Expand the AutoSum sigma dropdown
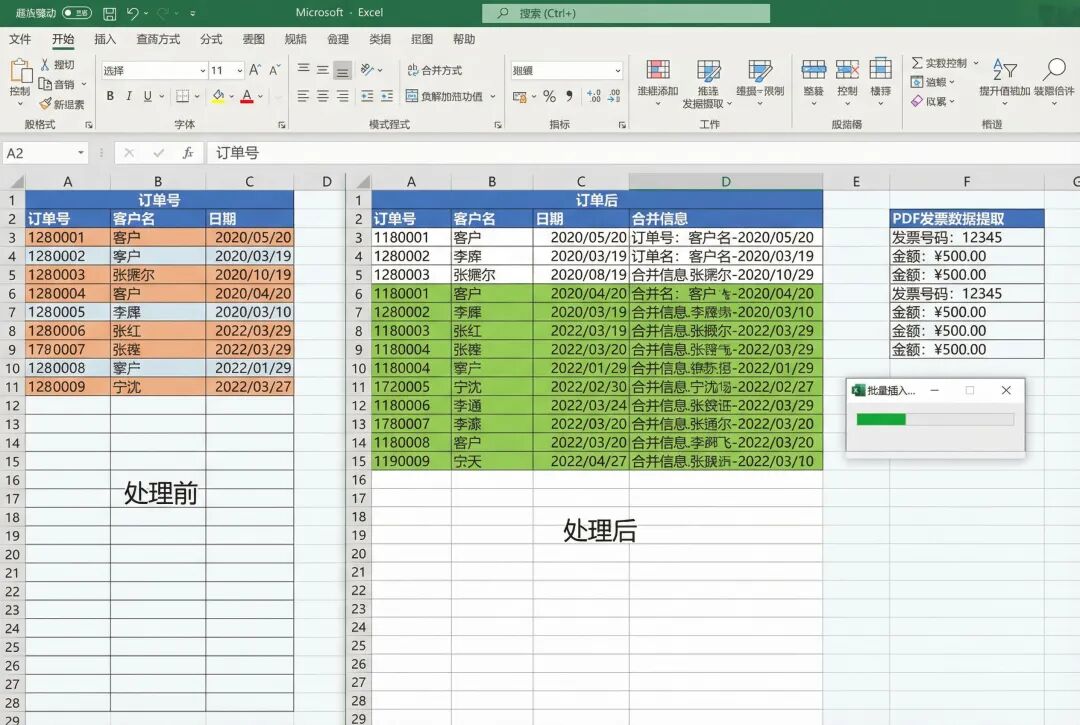The image size is (1080, 725). pyautogui.click(x=976, y=63)
